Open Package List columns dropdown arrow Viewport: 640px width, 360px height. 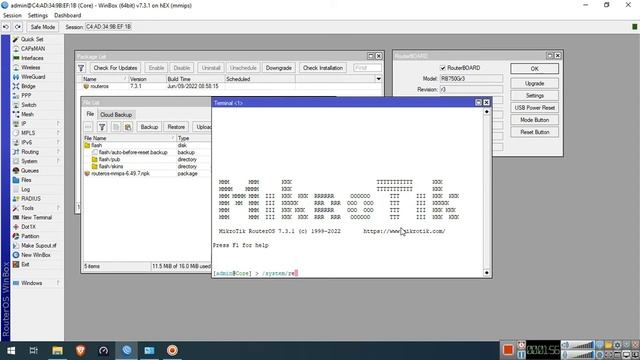(378, 79)
